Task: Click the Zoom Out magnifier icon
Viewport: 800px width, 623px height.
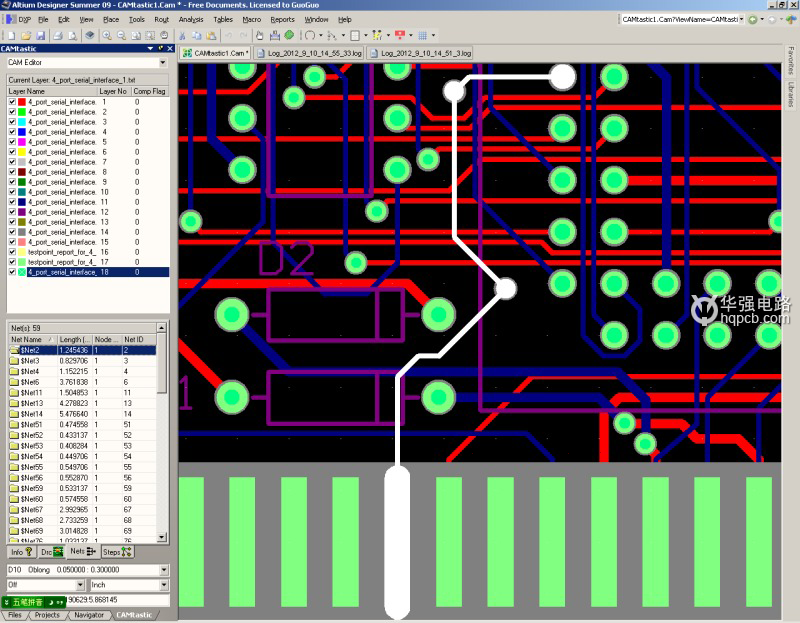Action: [x=119, y=35]
